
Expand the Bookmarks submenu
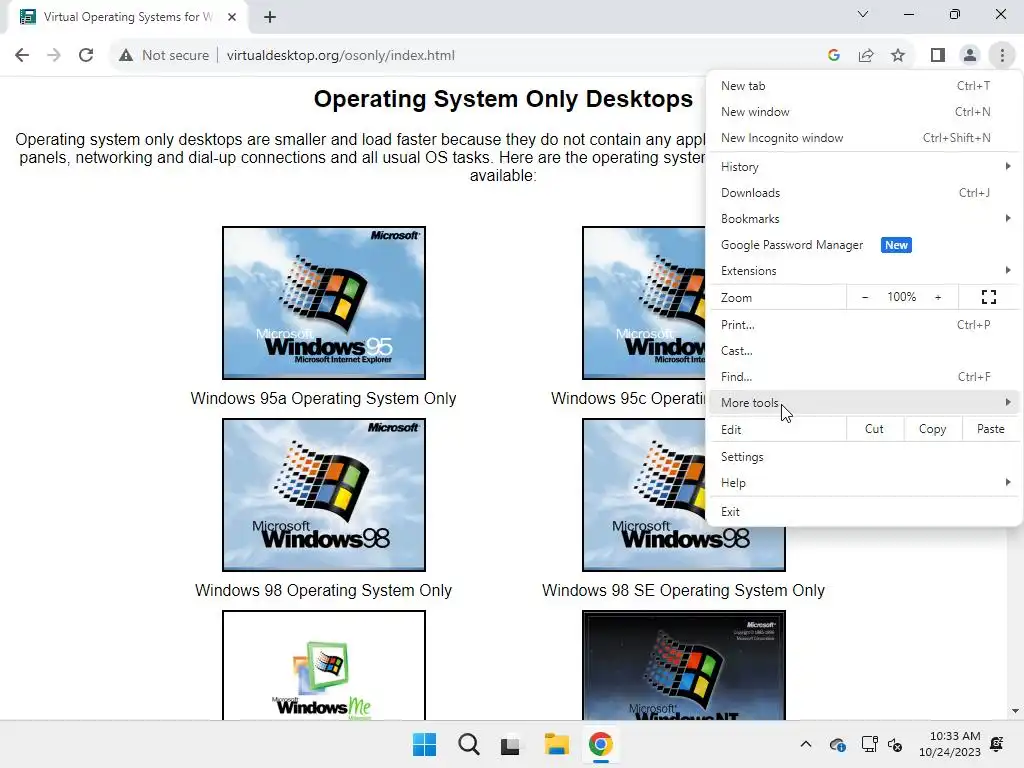point(865,219)
